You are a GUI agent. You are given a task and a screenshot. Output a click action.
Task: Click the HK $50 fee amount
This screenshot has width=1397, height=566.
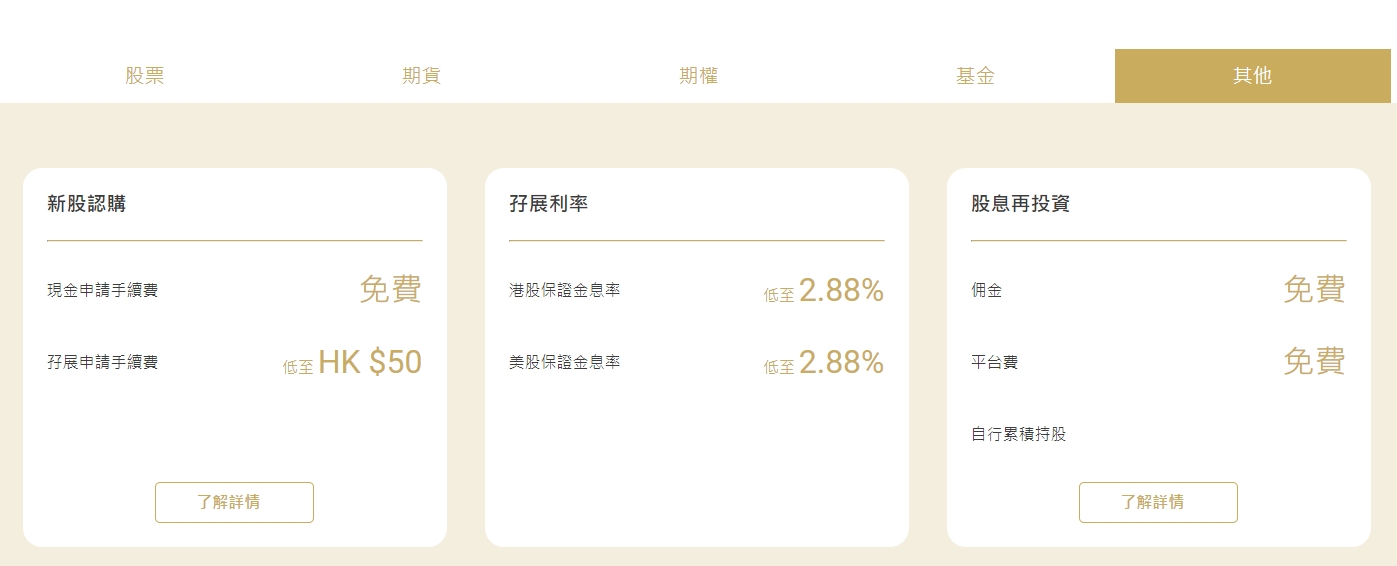pyautogui.click(x=370, y=362)
